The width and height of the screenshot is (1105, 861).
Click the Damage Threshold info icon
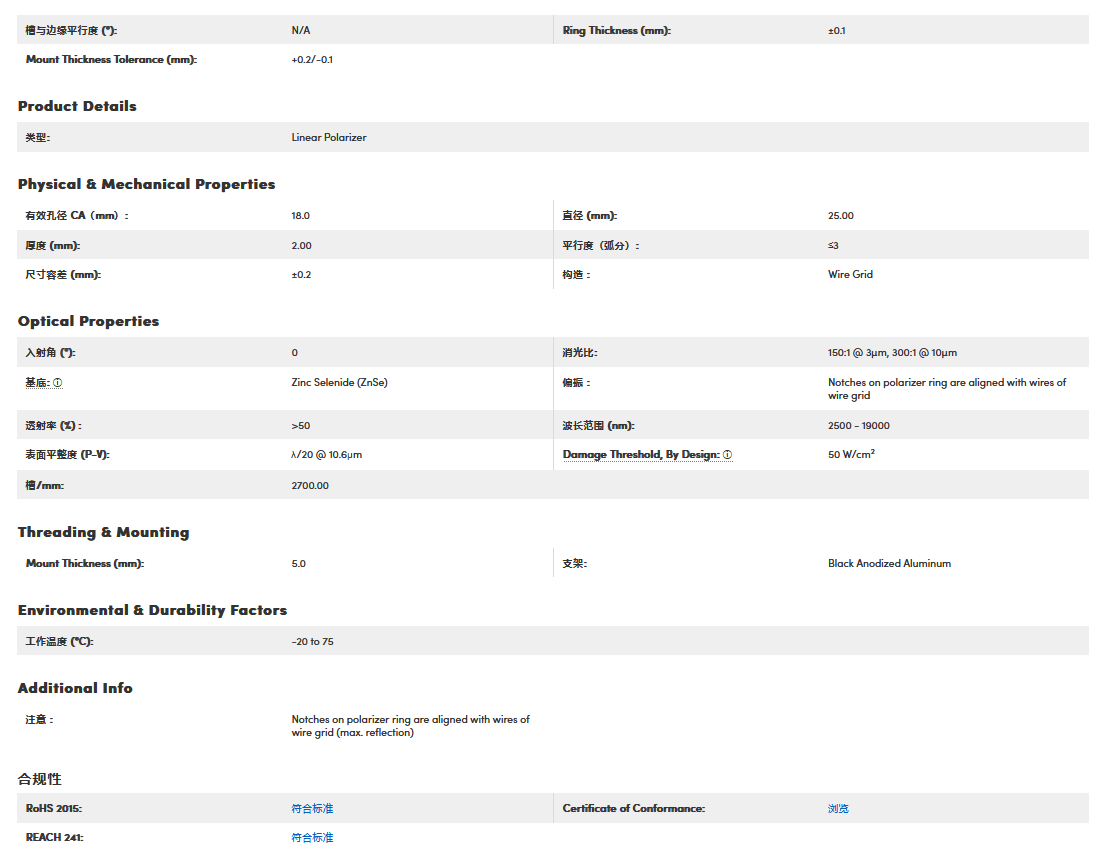727,455
